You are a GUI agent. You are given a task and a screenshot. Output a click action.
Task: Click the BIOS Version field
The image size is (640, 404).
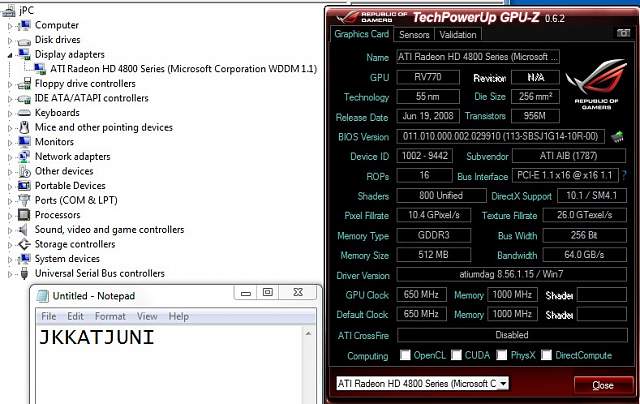click(500, 136)
